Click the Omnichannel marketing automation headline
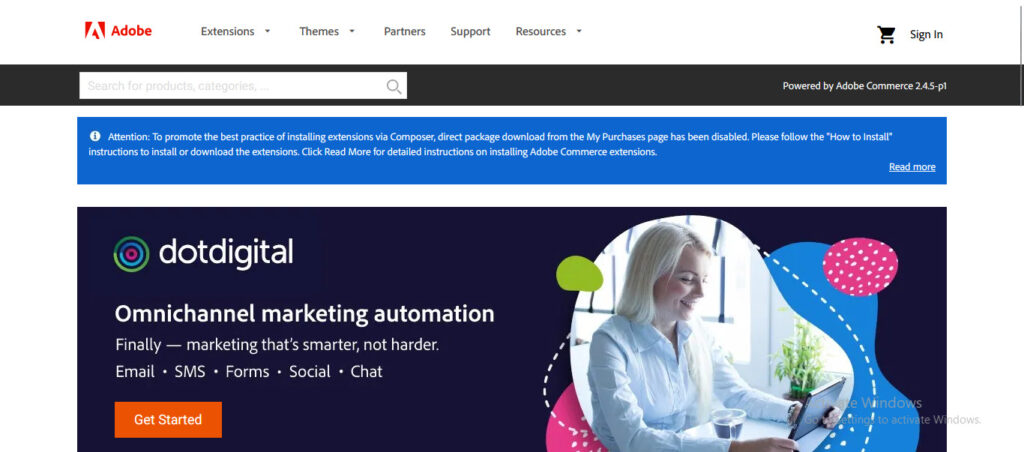Image resolution: width=1024 pixels, height=452 pixels. click(x=304, y=314)
